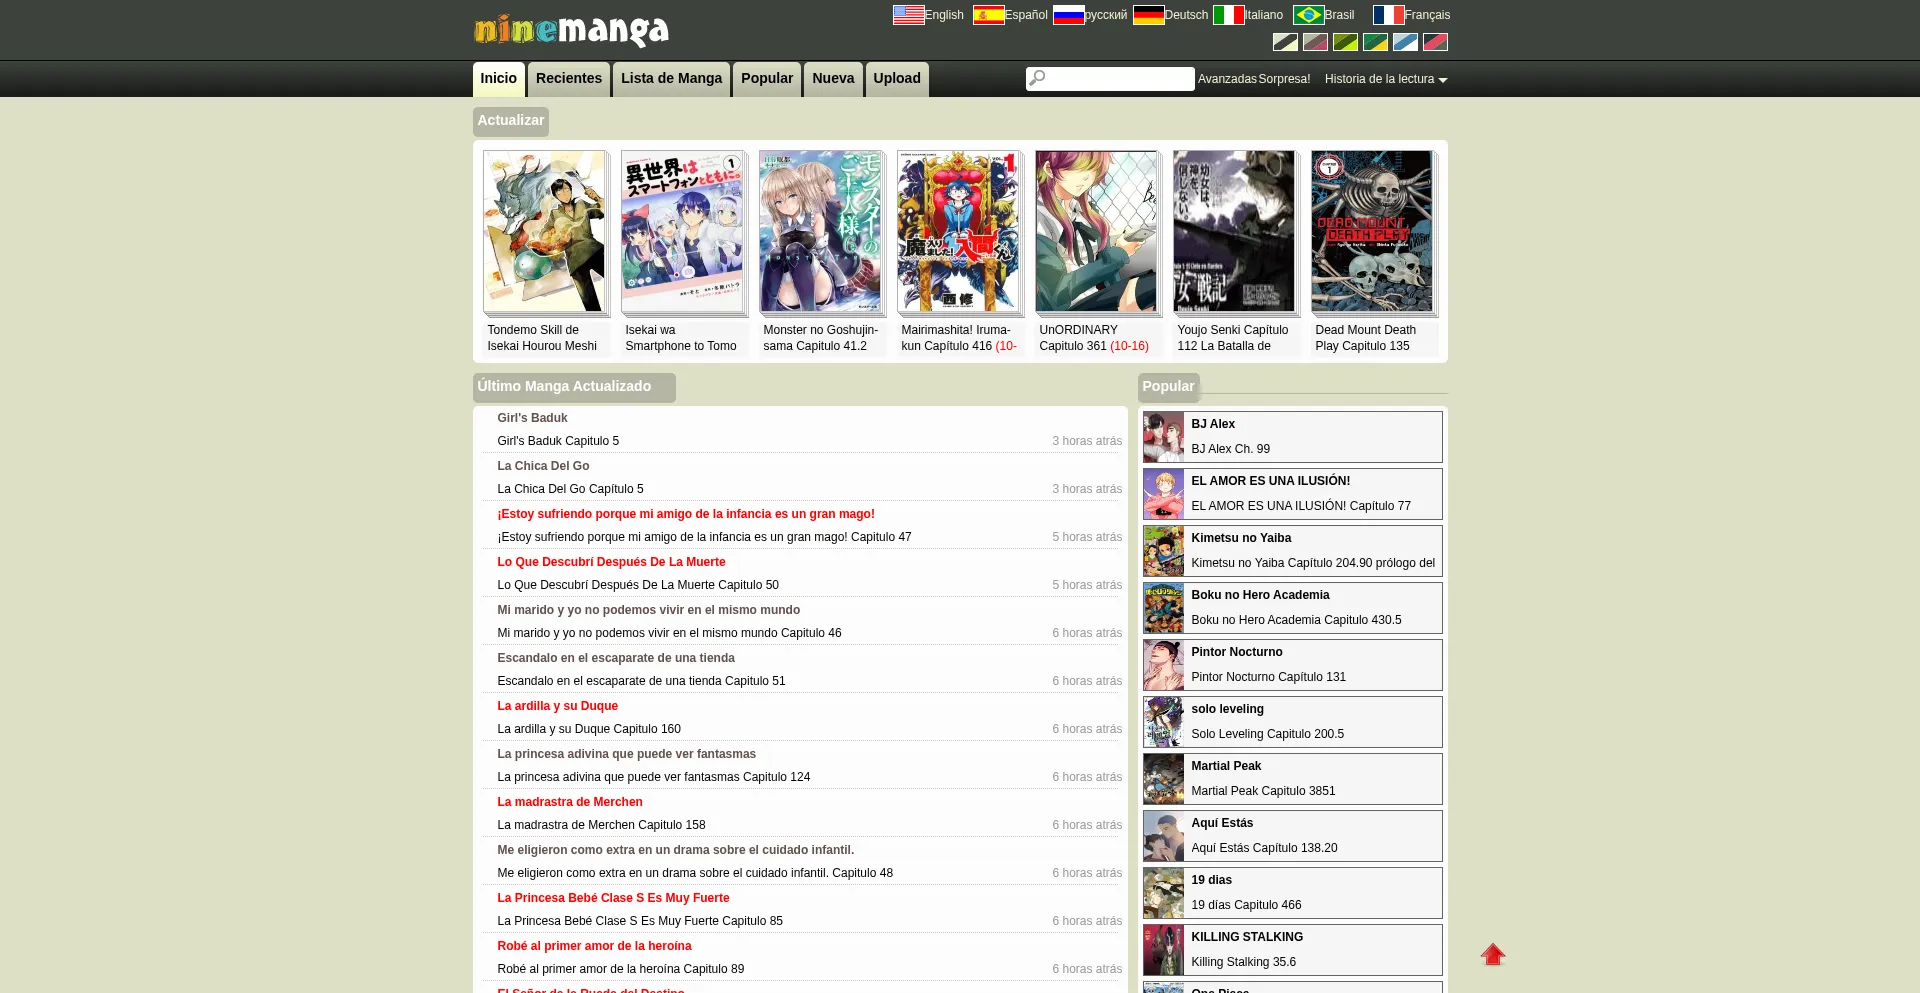The height and width of the screenshot is (993, 1920).
Task: Click the Avanzadas search link
Action: 1227,79
